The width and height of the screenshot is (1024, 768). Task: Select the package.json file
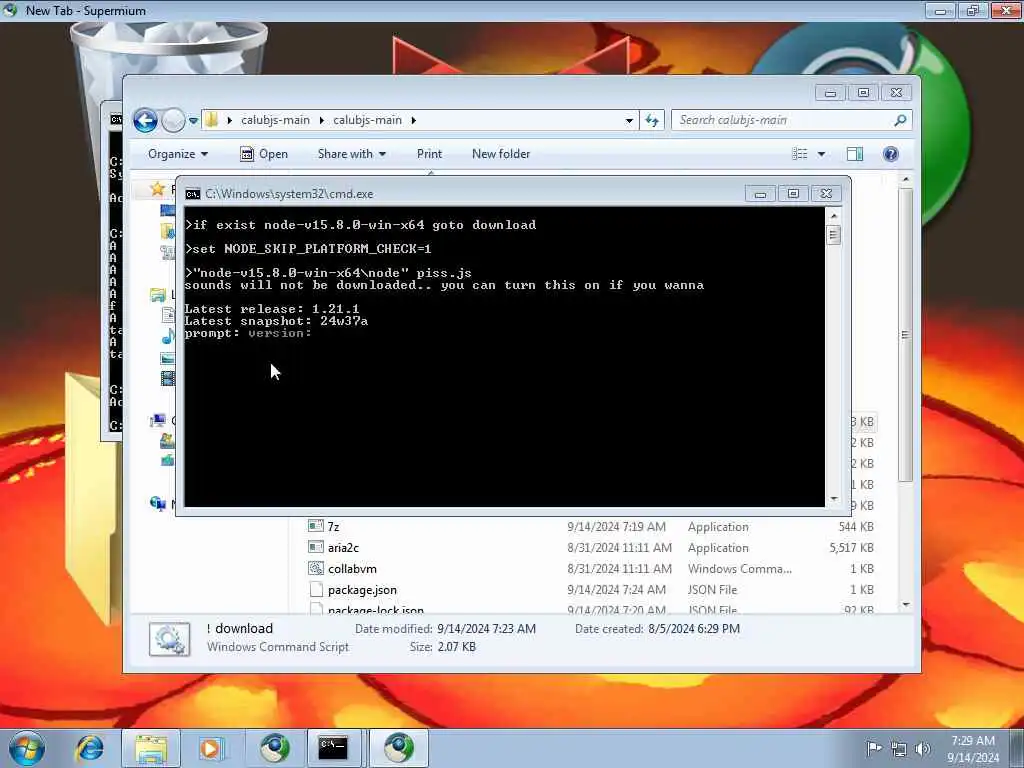tap(591, 590)
